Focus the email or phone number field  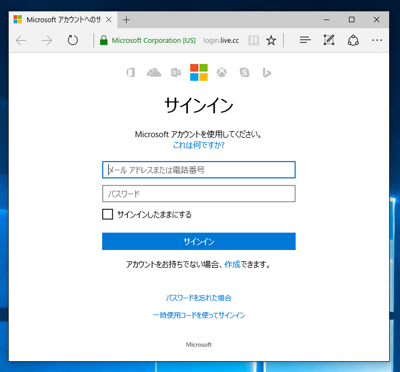(199, 170)
